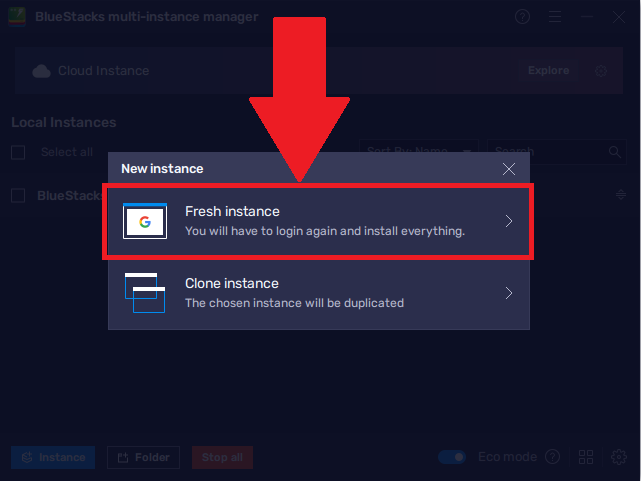641x481 pixels.
Task: Open the hamburger menu in title bar
Action: 554,17
